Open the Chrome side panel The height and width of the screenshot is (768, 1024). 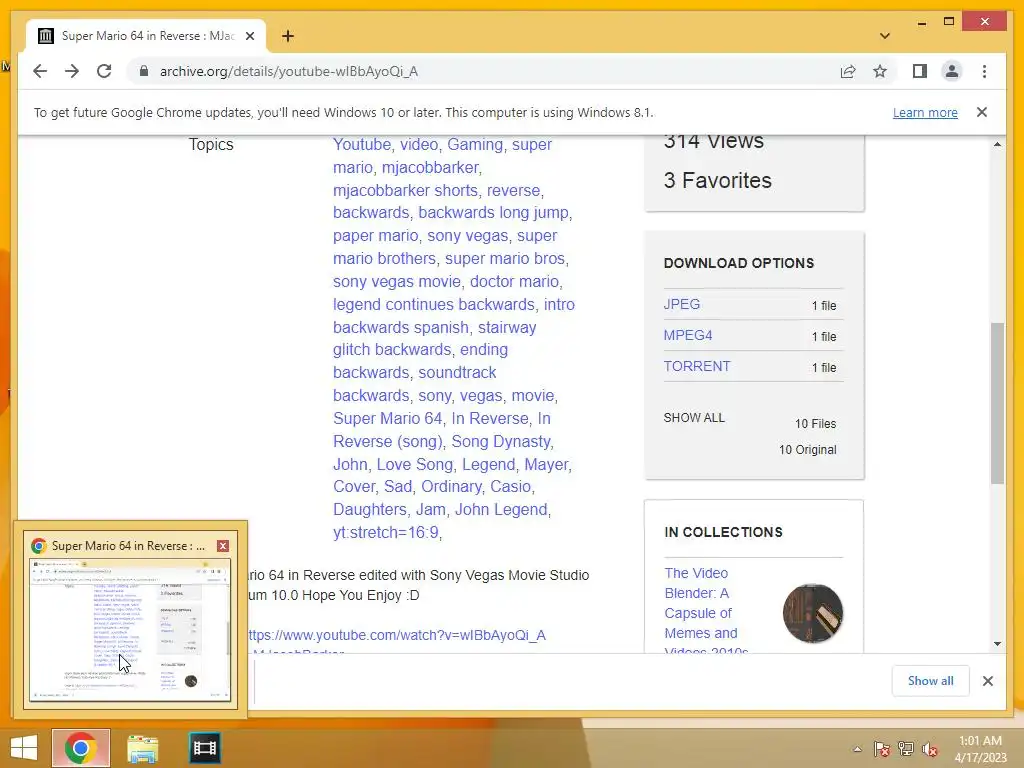point(920,71)
